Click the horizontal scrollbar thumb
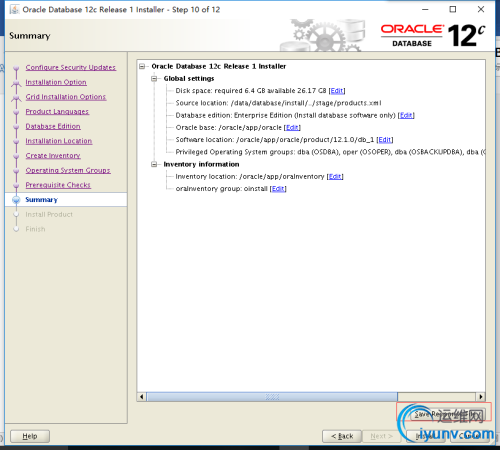This screenshot has width=500, height=450. 272,397
